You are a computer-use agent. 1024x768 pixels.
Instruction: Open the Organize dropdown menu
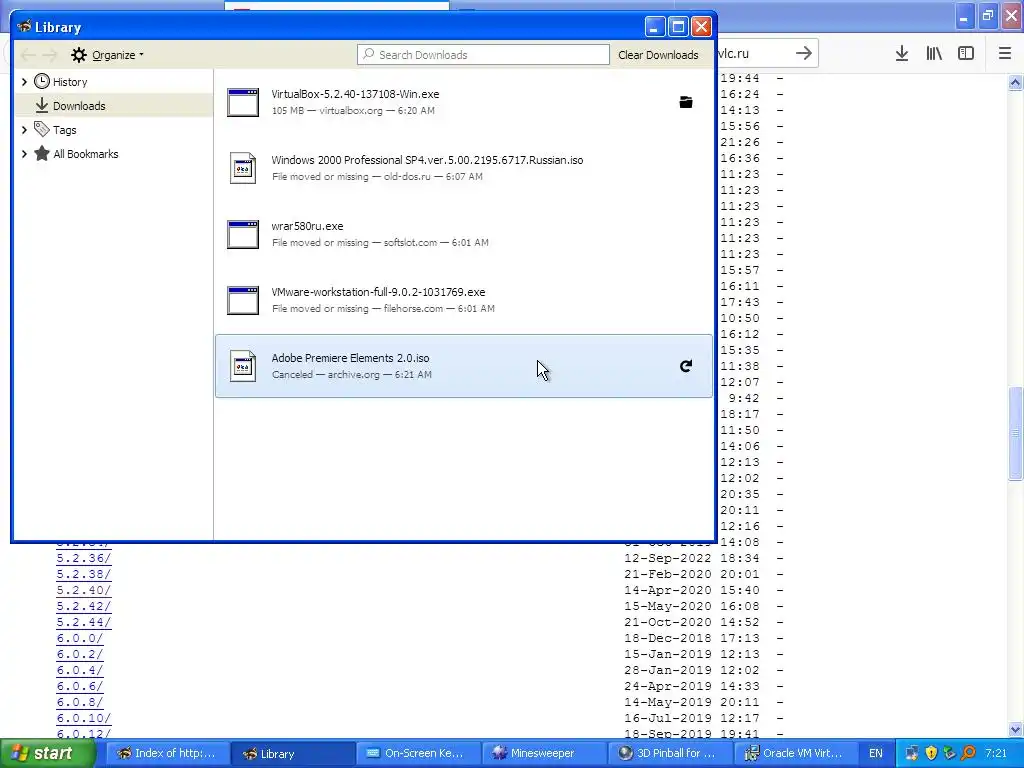pos(108,55)
